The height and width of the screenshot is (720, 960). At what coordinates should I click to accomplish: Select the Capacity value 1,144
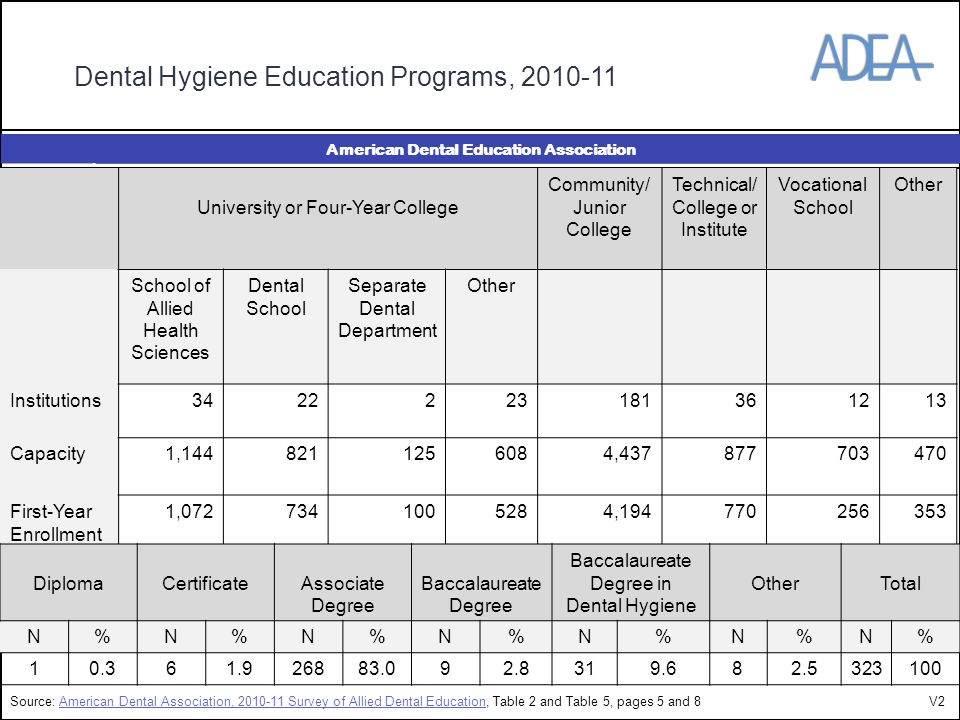189,454
